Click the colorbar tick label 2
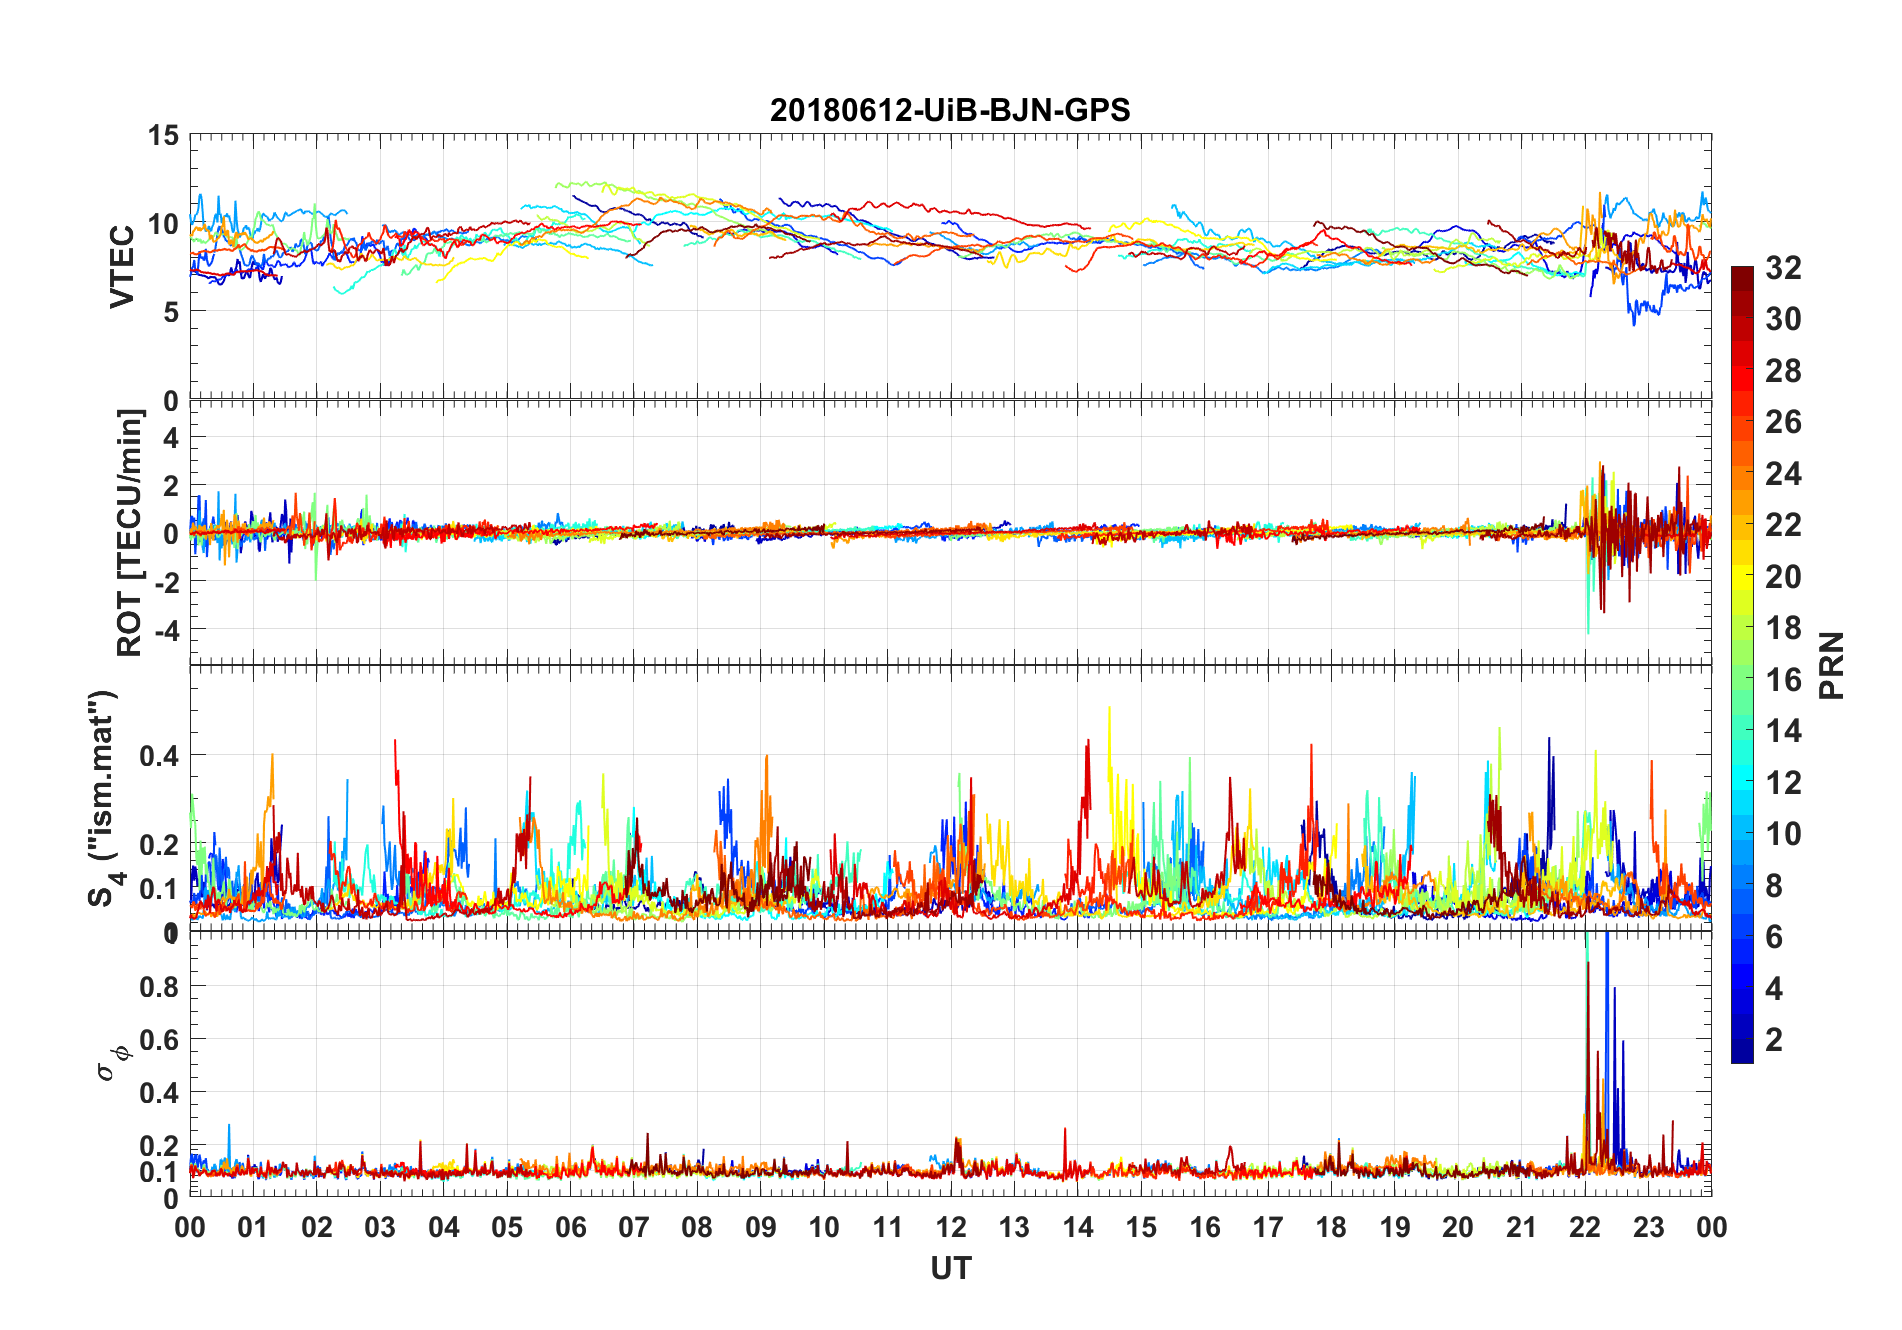This screenshot has width=1902, height=1330. click(x=1775, y=1039)
